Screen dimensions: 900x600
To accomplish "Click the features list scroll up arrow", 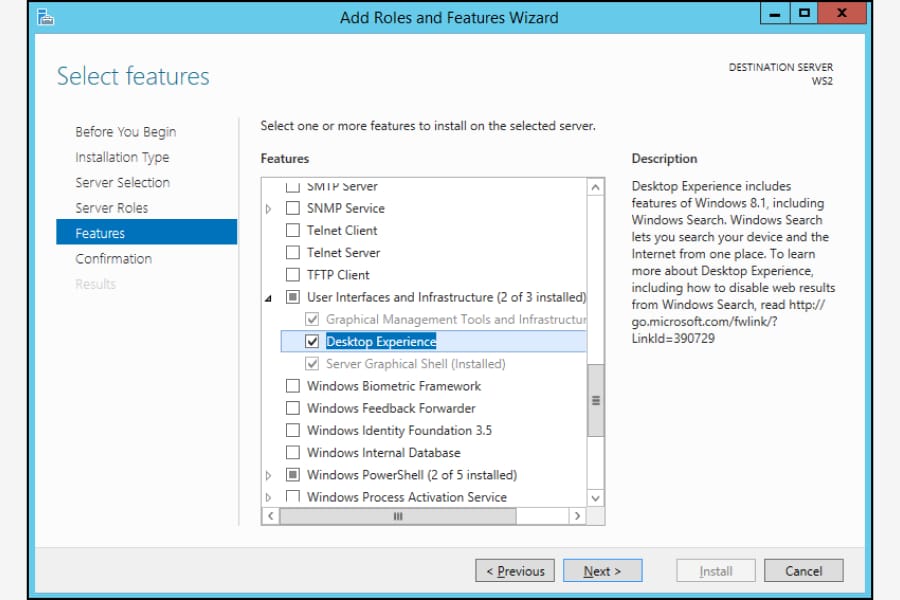I will tap(596, 187).
